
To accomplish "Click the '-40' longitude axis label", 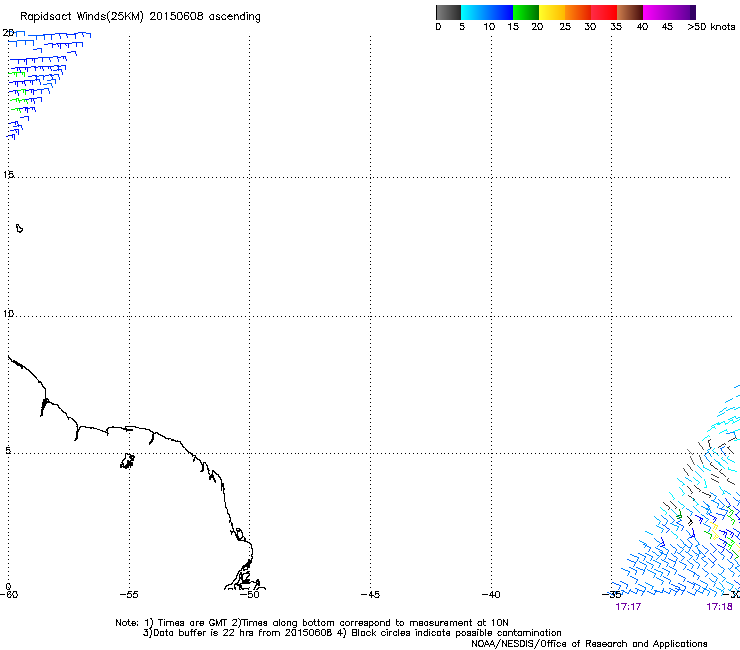I will point(491,594).
